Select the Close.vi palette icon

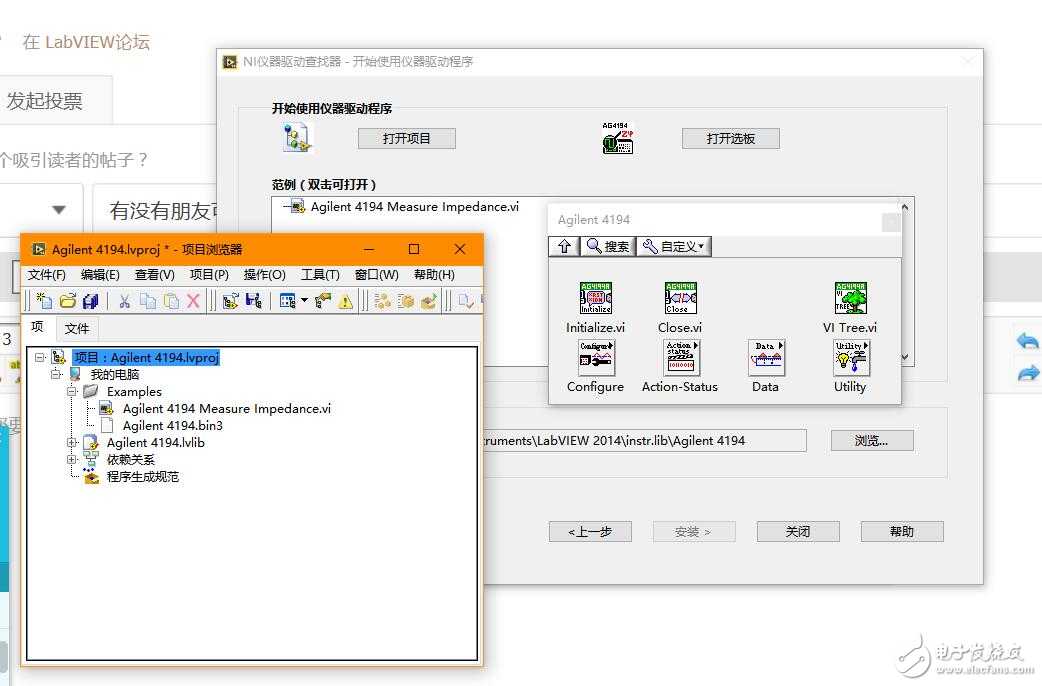(680, 298)
